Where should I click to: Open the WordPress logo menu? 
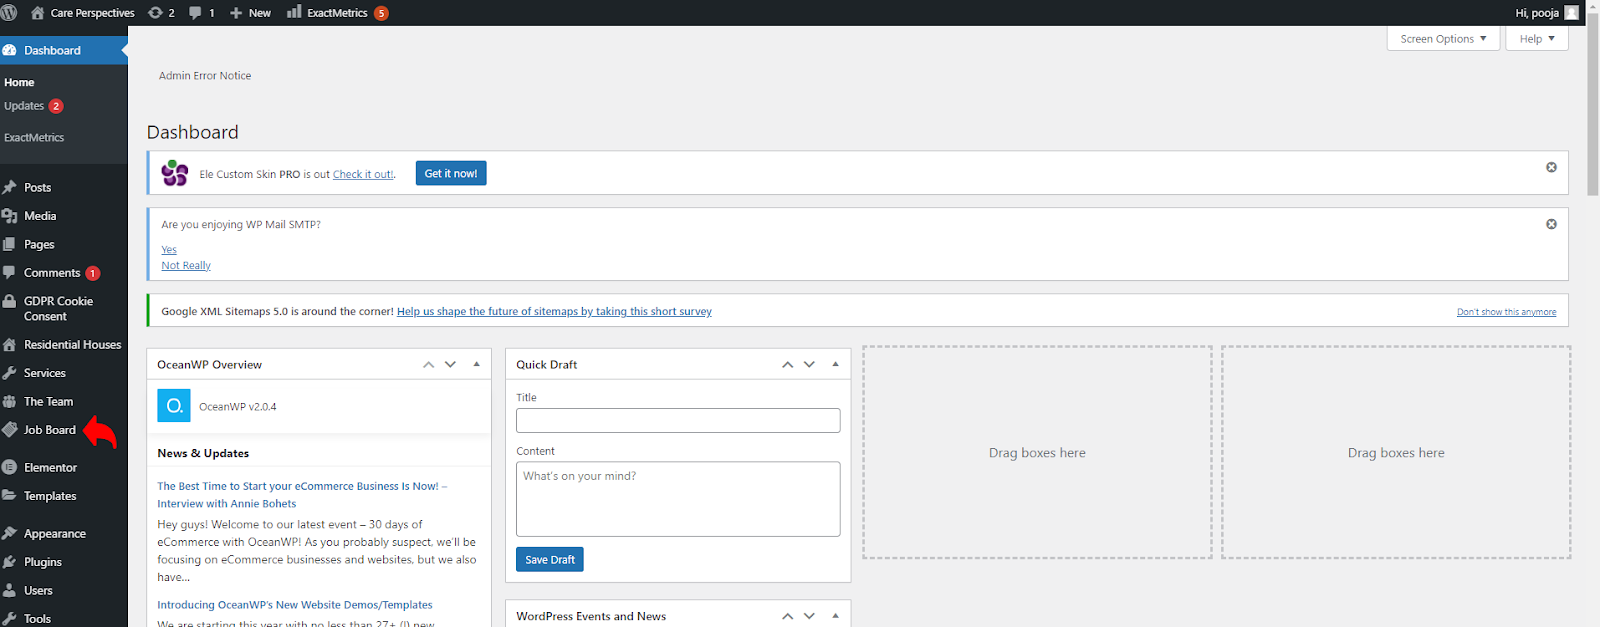pos(9,13)
